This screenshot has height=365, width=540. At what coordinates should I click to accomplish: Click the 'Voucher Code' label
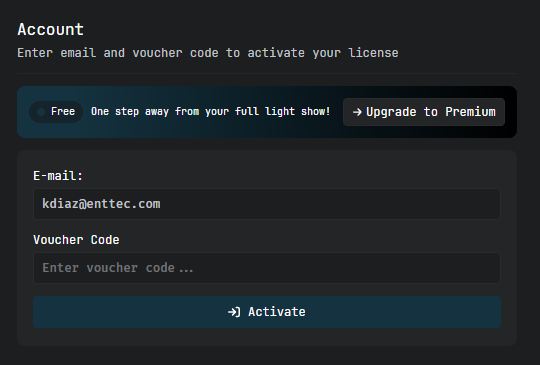pyautogui.click(x=76, y=240)
